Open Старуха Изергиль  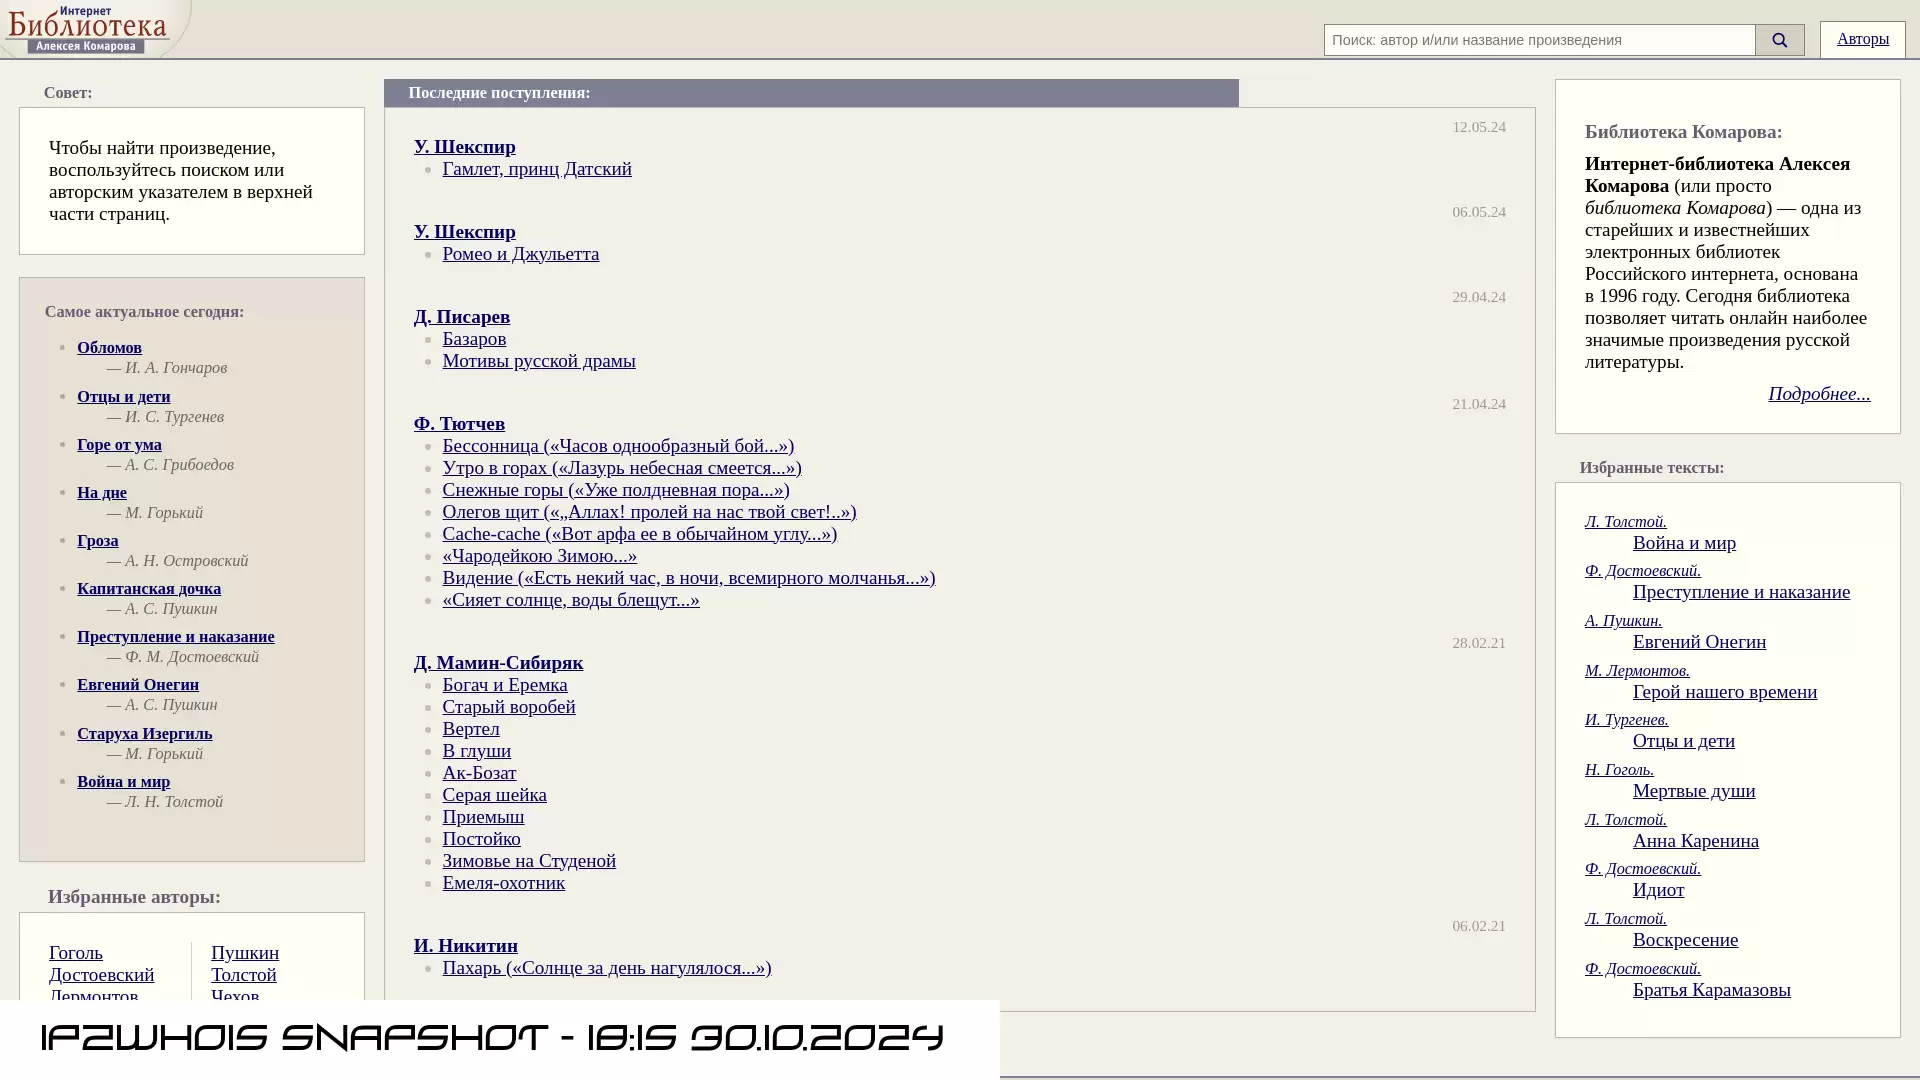(x=145, y=734)
